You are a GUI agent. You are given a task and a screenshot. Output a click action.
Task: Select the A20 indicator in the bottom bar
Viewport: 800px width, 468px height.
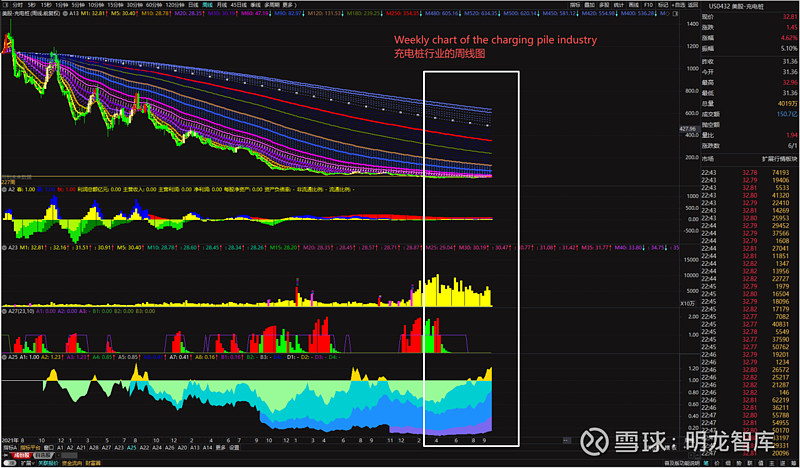point(182,448)
